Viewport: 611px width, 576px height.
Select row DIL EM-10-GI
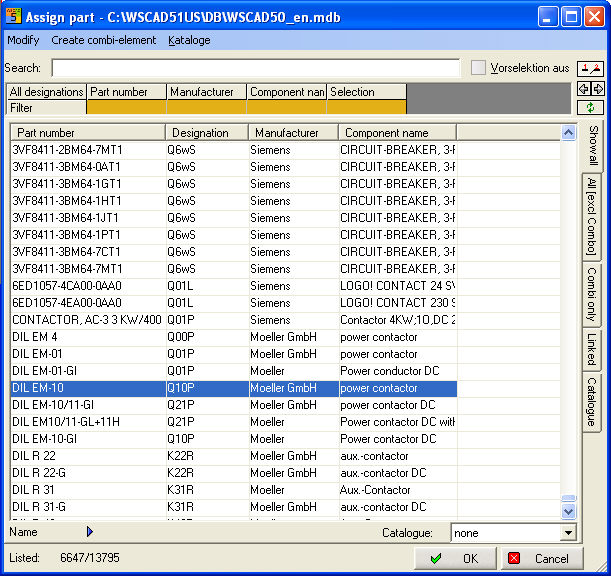(234, 439)
